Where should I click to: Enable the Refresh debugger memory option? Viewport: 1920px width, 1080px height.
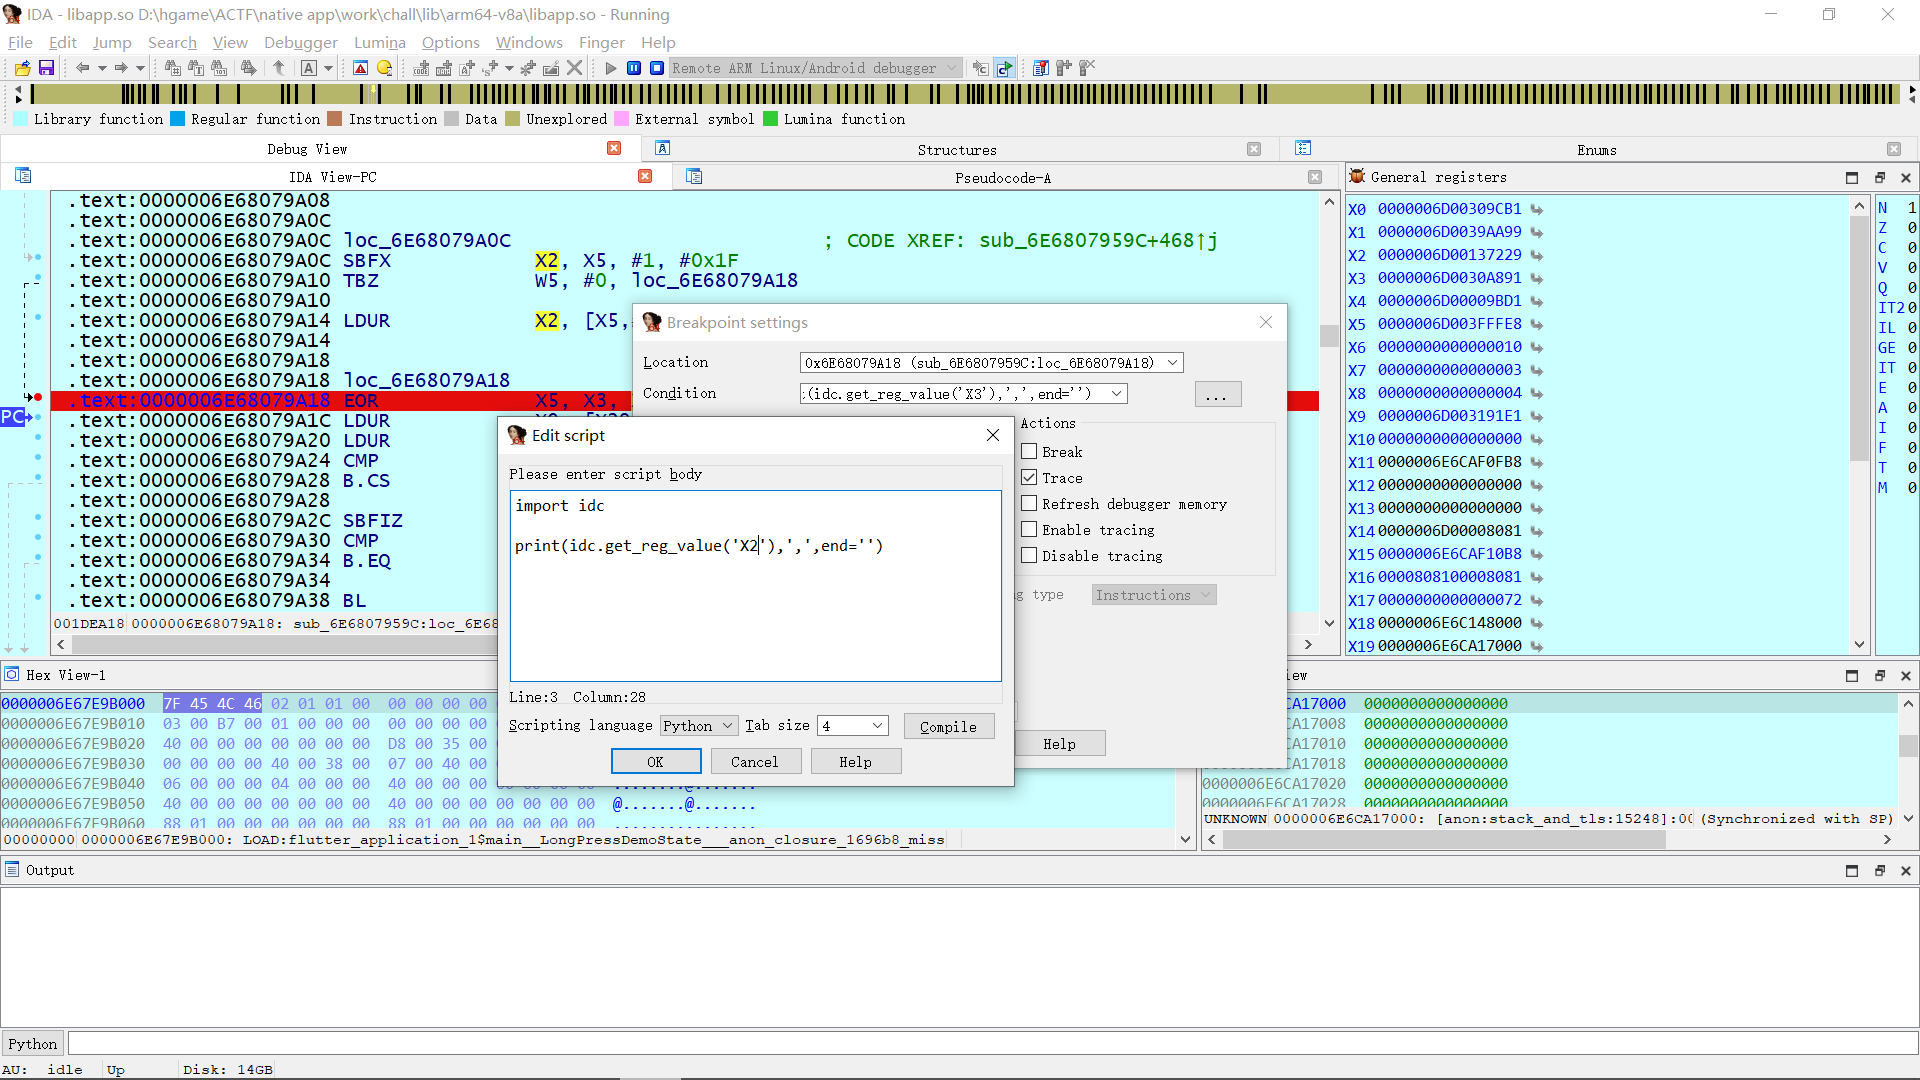pos(1030,504)
